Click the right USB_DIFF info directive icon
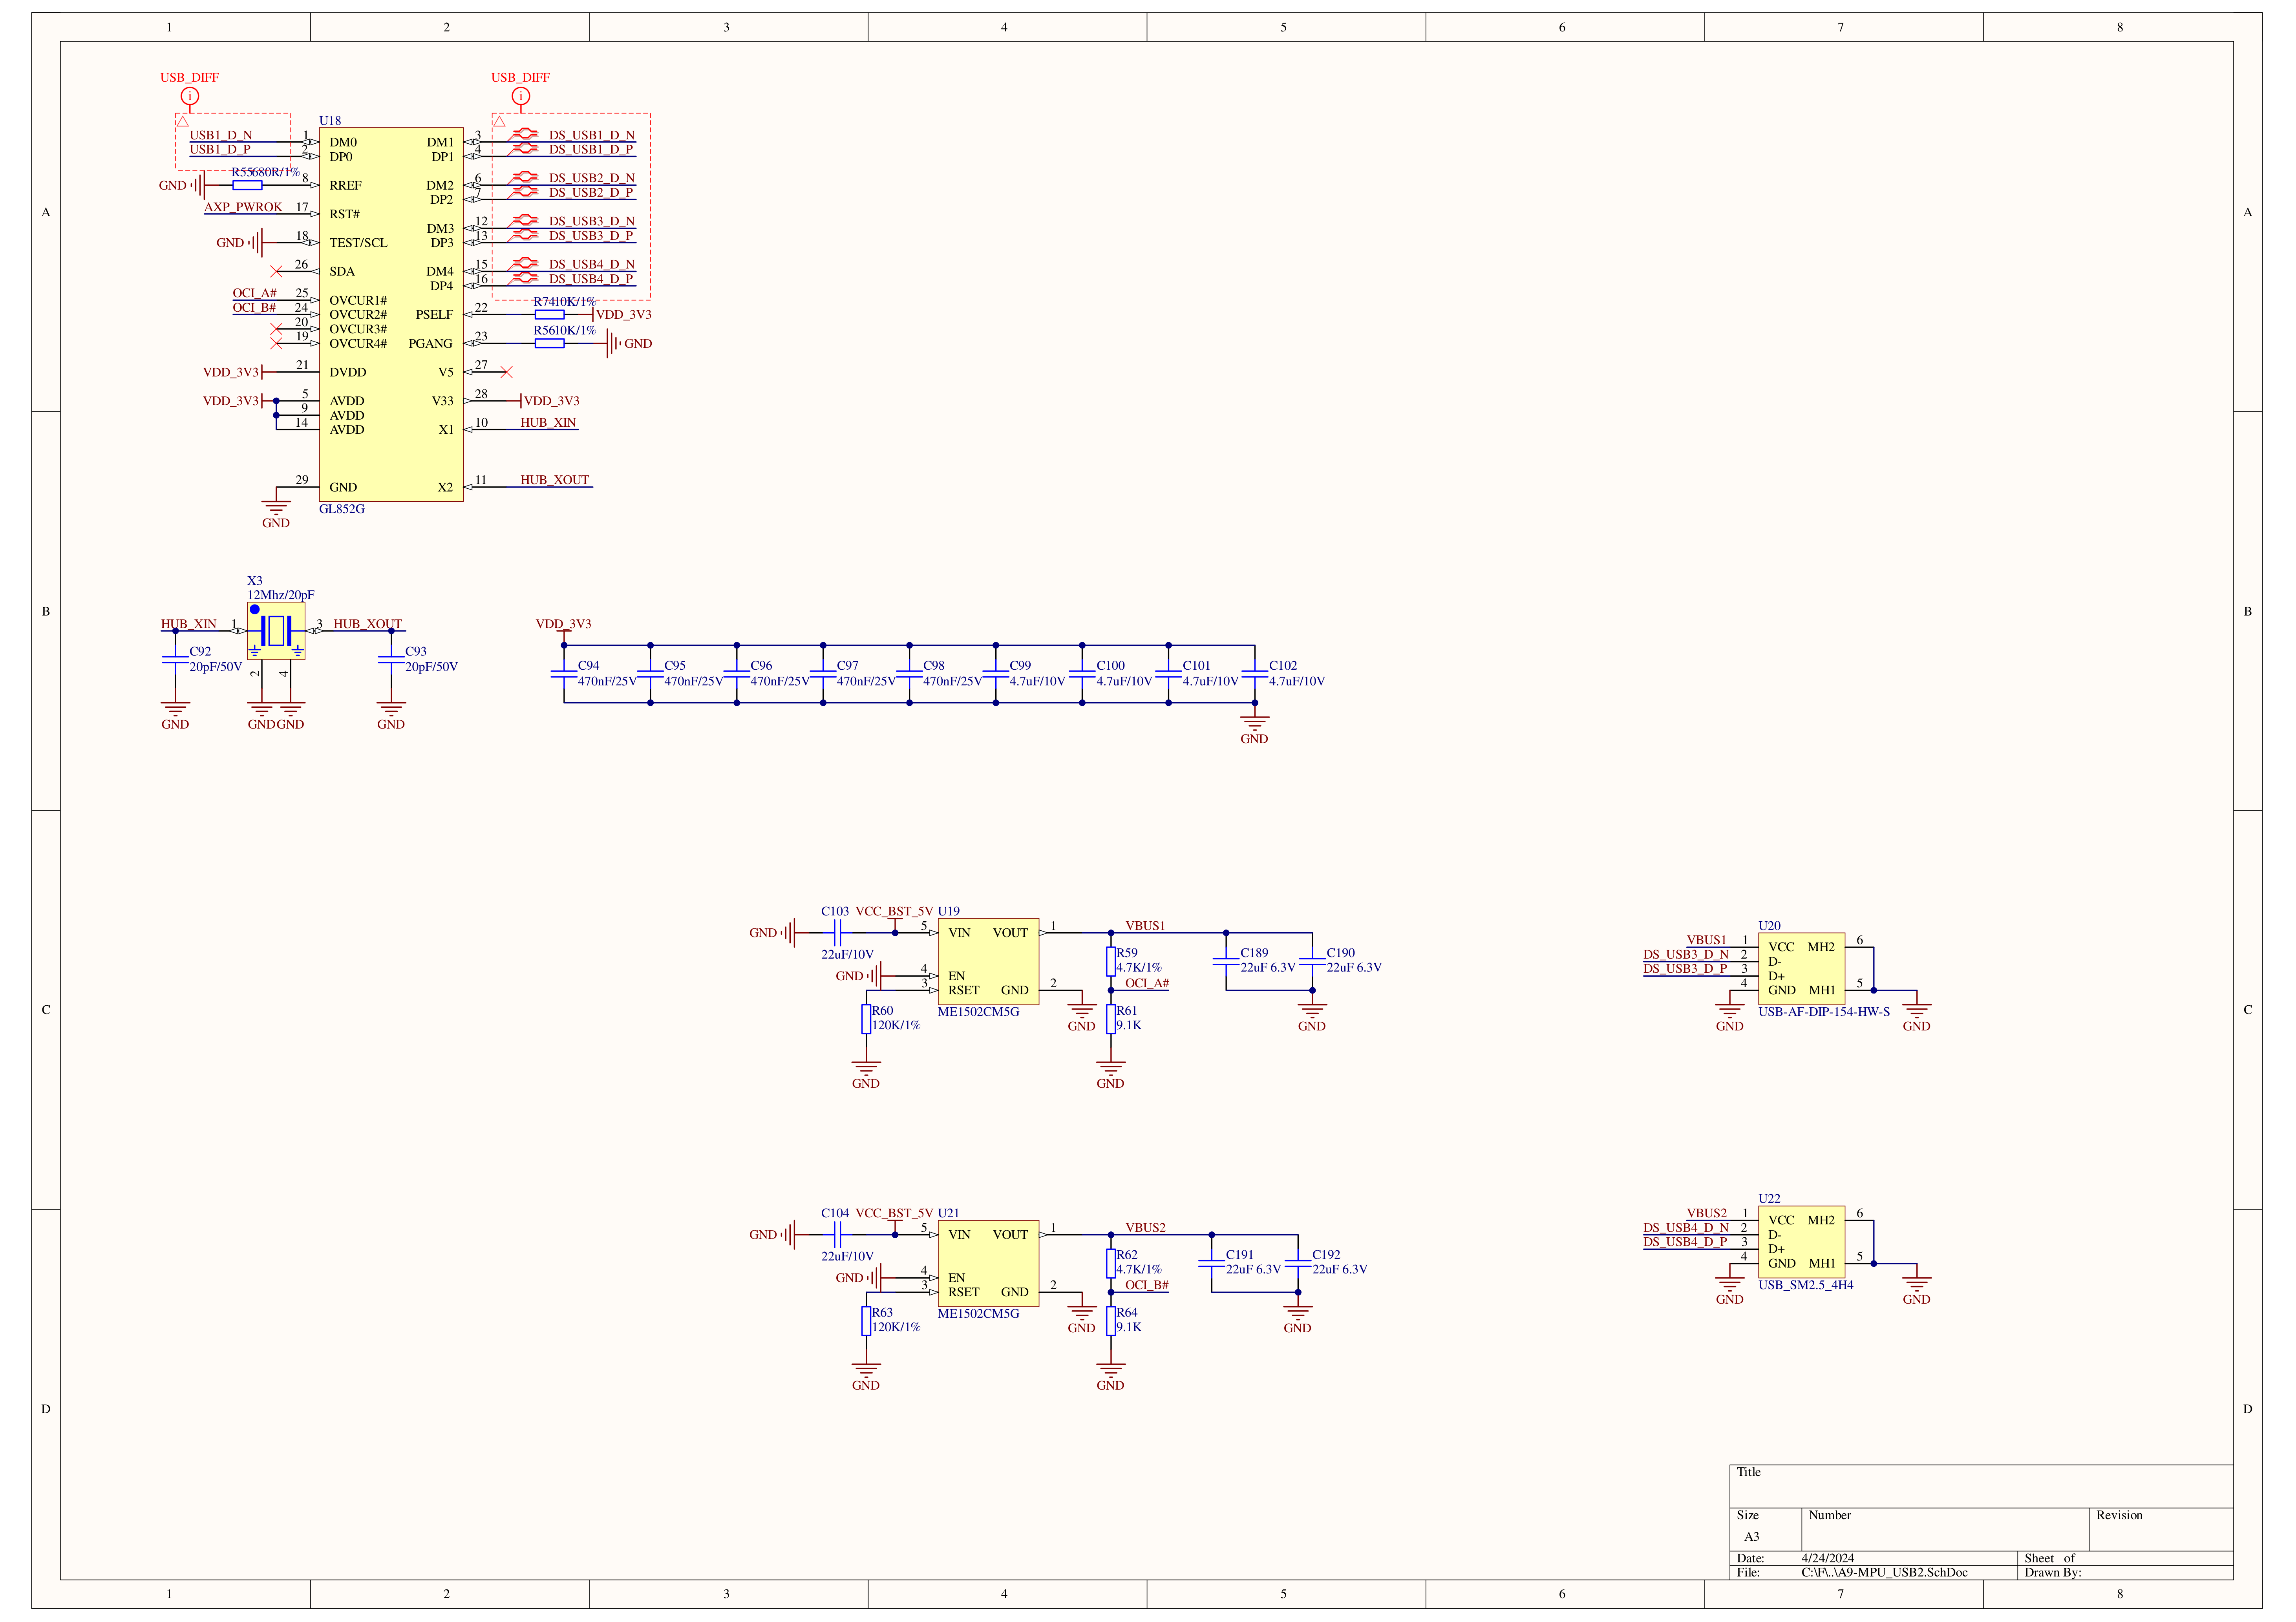 [x=521, y=96]
